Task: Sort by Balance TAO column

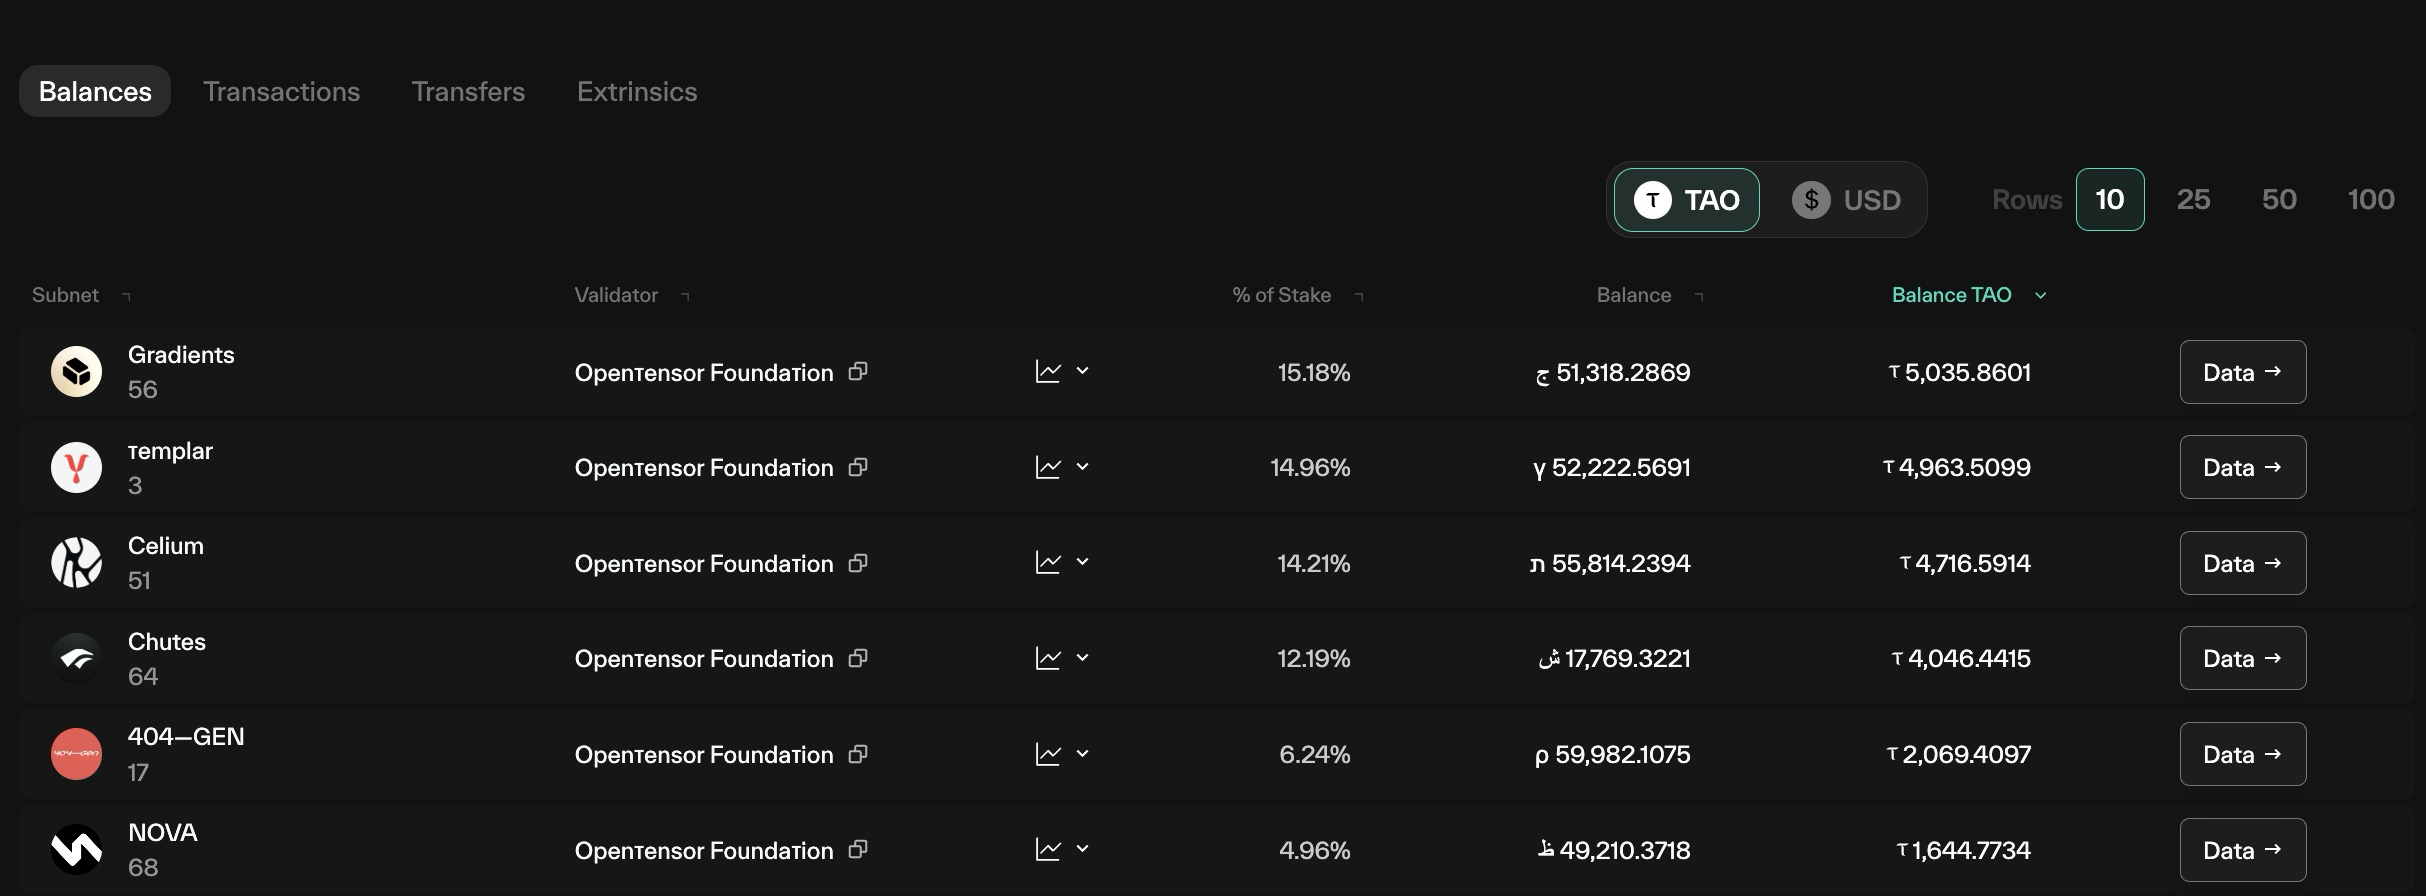Action: (x=1969, y=295)
